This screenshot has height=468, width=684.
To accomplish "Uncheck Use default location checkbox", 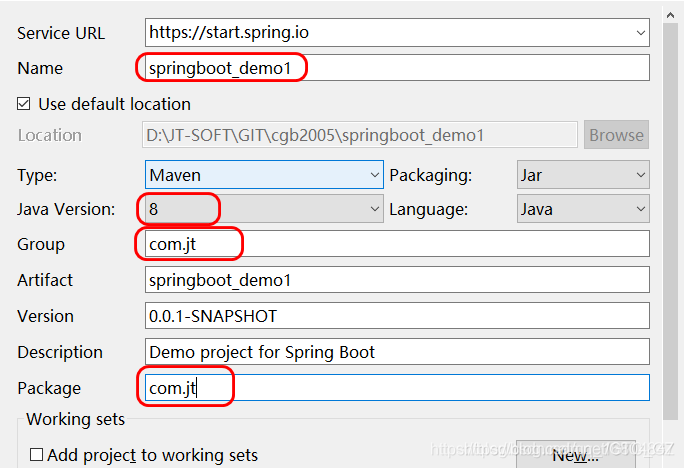I will click(24, 104).
